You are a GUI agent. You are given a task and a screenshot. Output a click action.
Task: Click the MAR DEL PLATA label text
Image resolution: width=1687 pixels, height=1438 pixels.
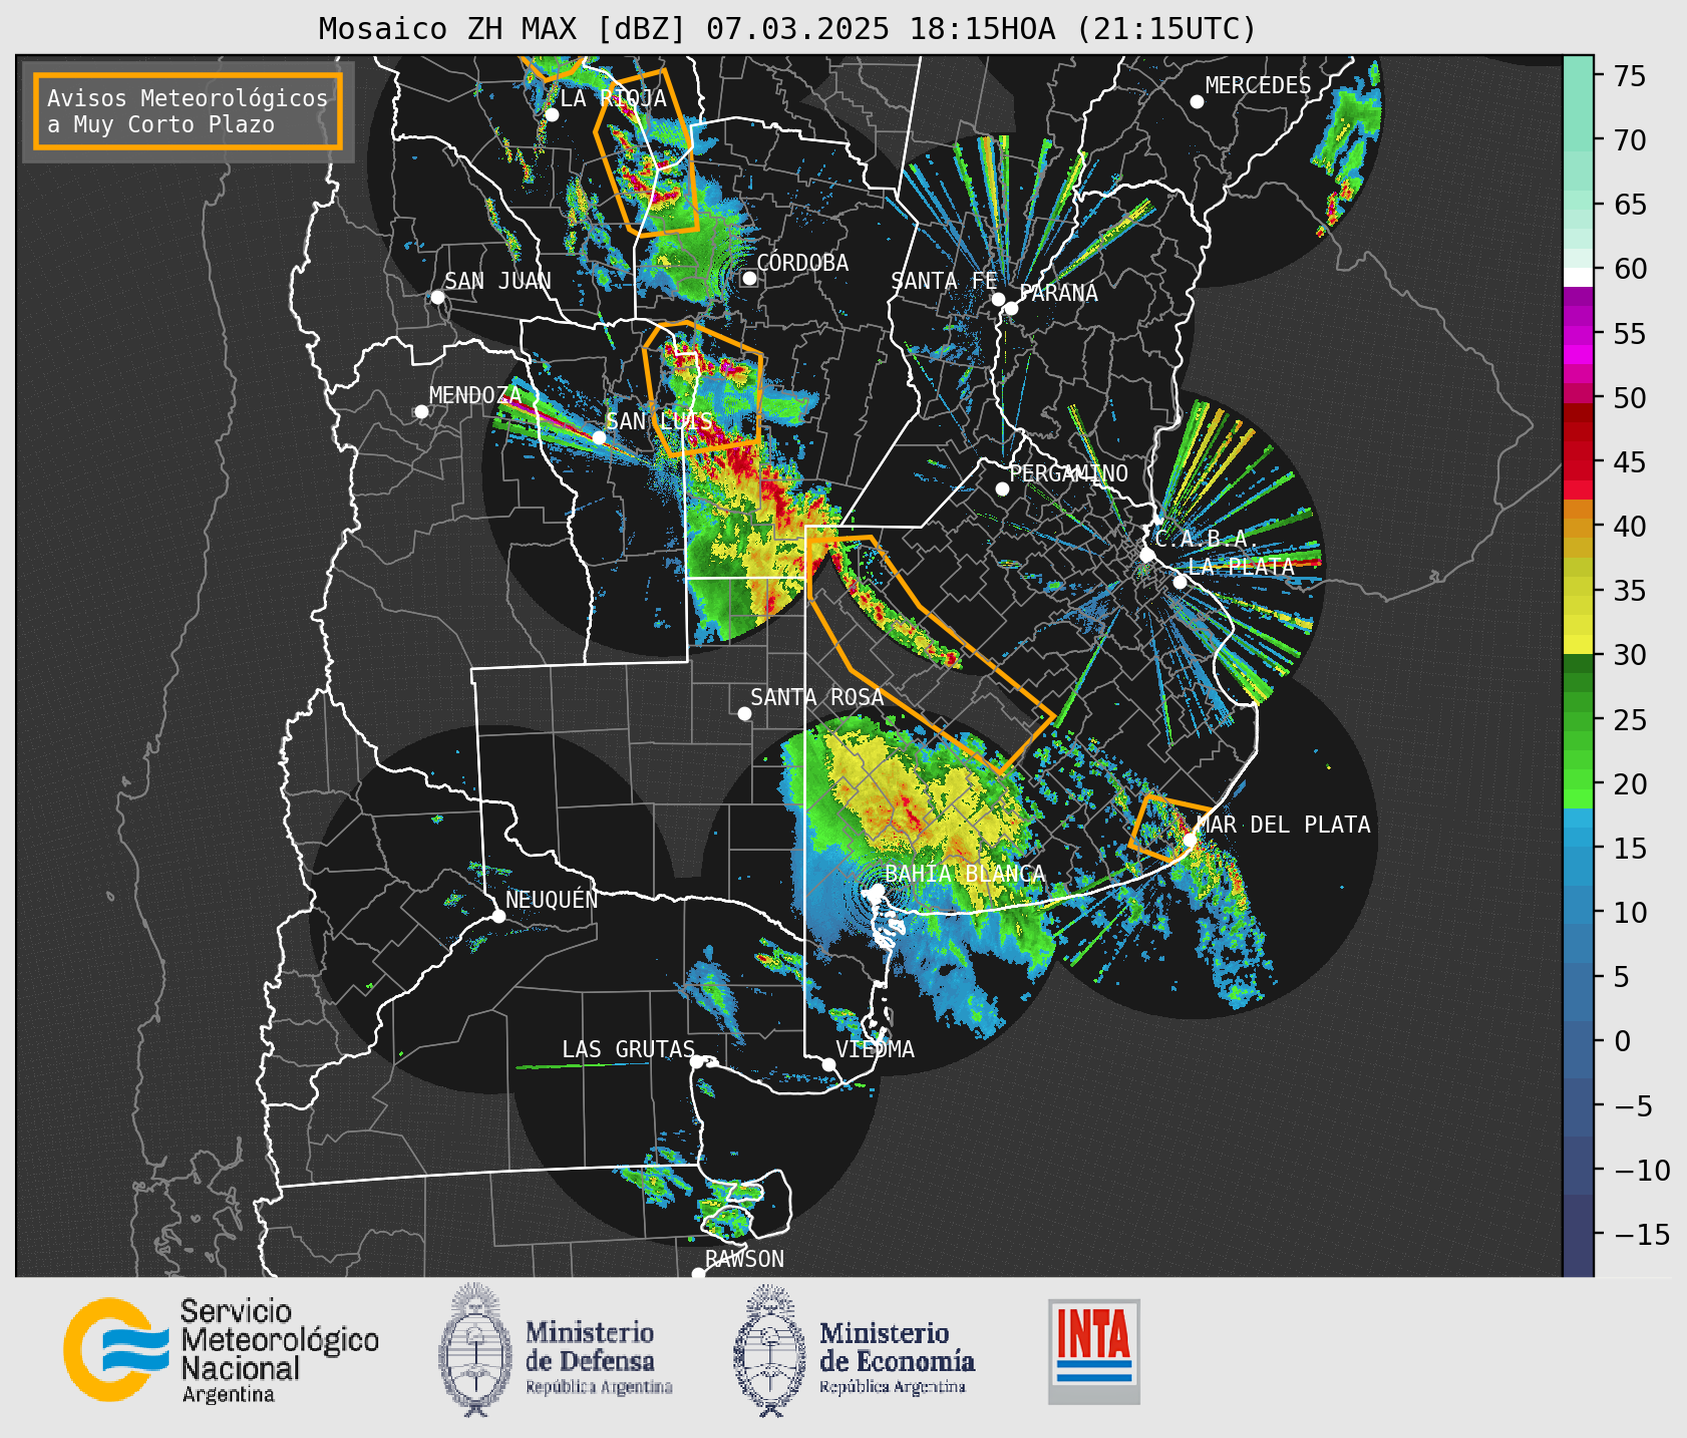1283,825
